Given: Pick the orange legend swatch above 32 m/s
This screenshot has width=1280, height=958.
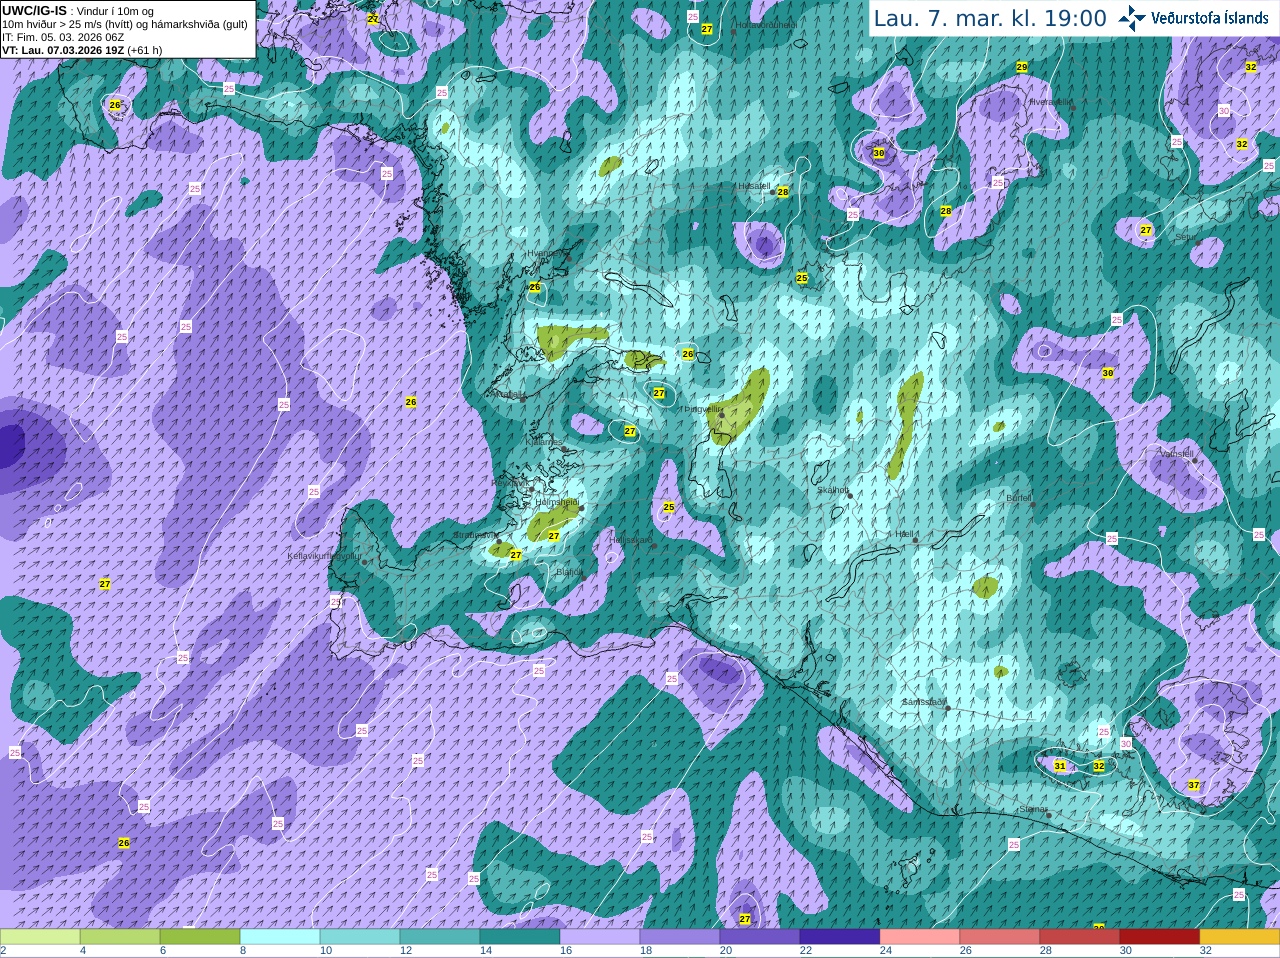Looking at the screenshot, I should click(x=1240, y=937).
